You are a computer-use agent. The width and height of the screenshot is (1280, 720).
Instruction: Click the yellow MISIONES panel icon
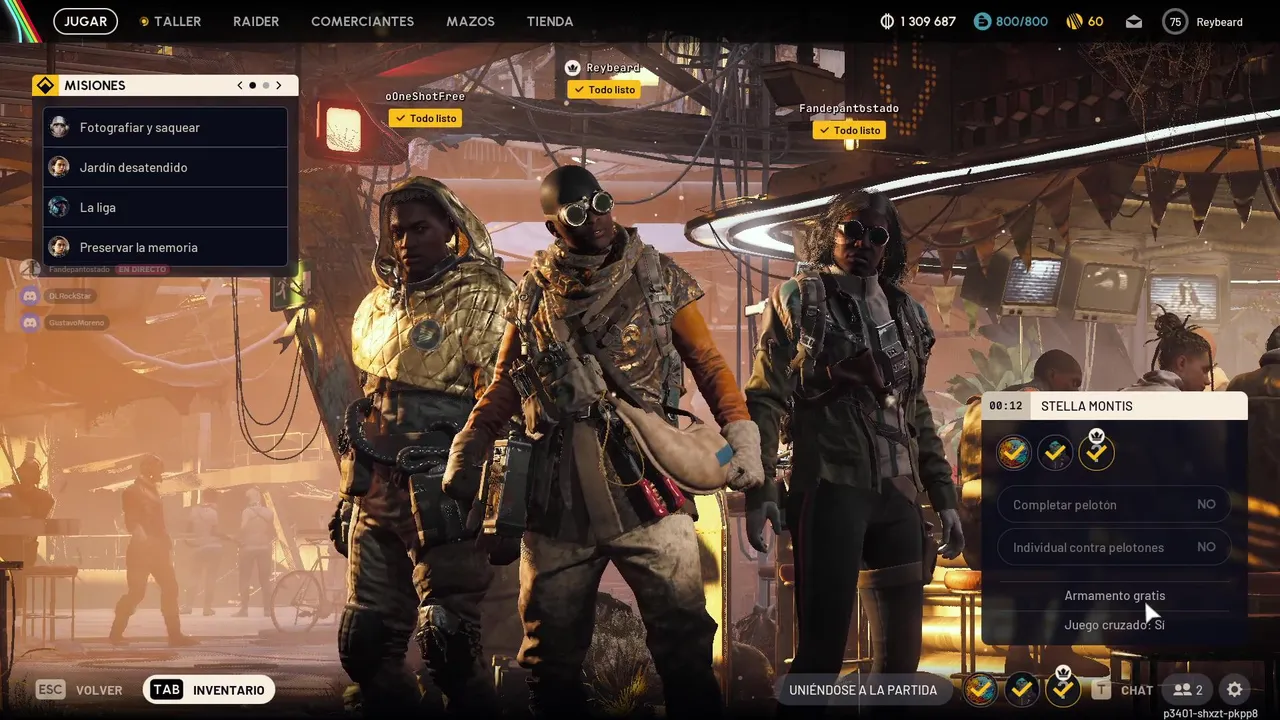click(44, 86)
